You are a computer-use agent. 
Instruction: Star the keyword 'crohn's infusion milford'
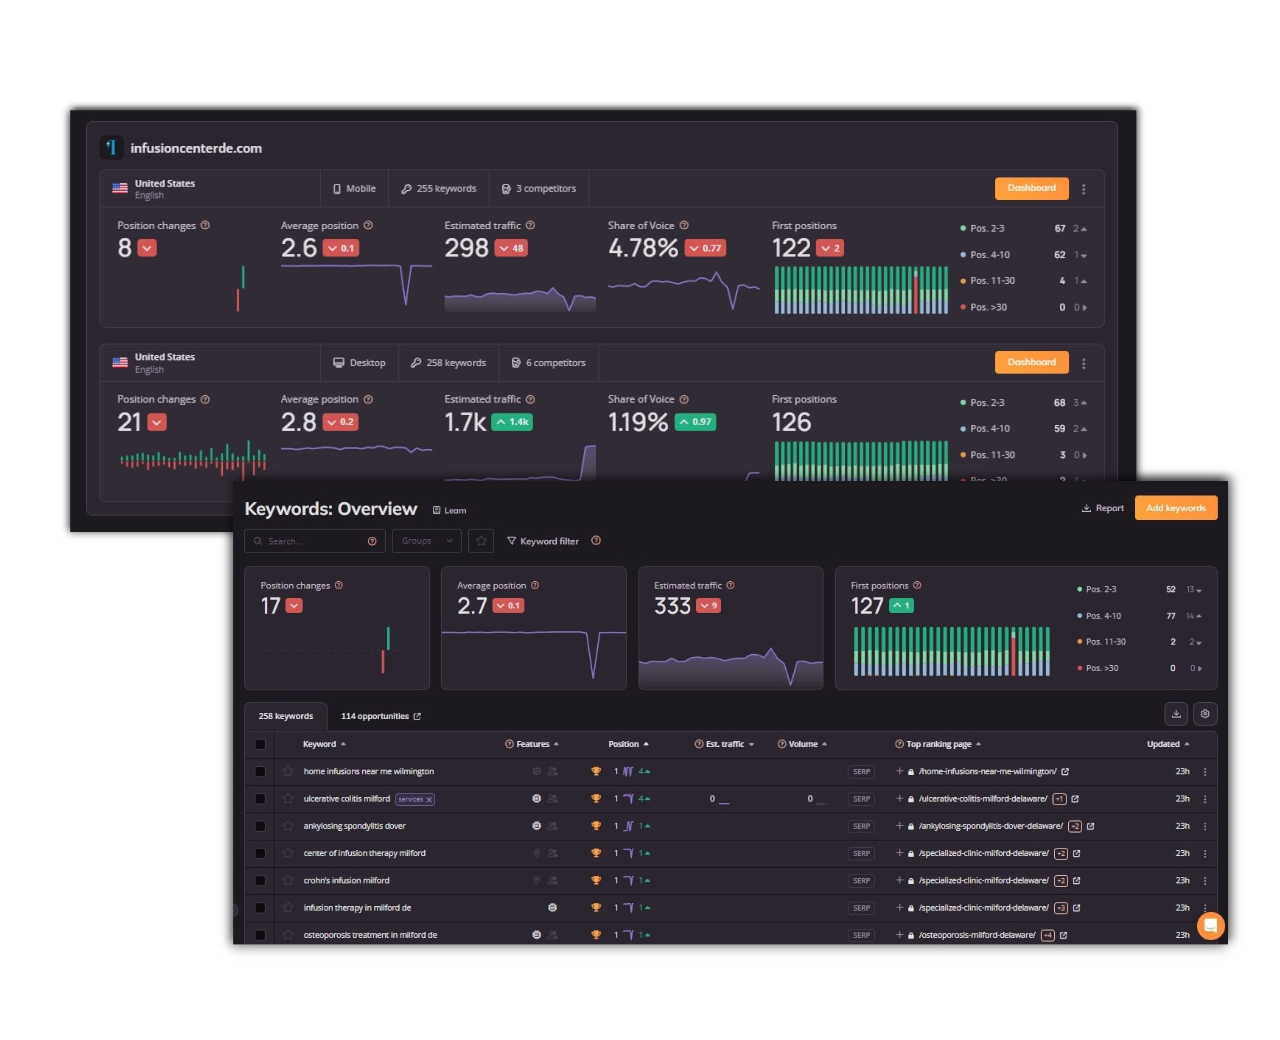(288, 880)
